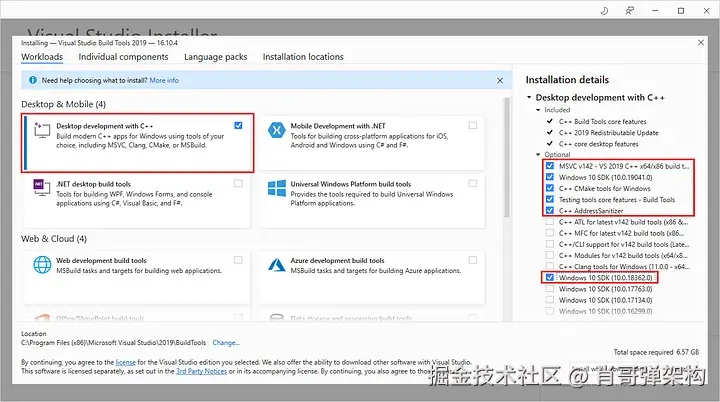Toggle night mode icon in title bar

coord(604,11)
